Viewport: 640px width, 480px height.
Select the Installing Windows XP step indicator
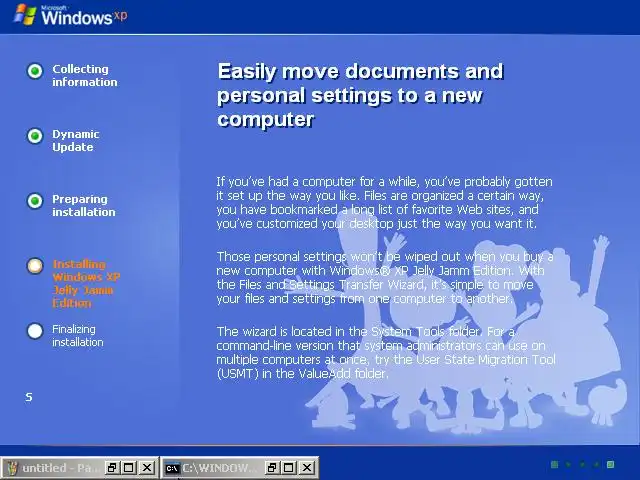tap(35, 266)
